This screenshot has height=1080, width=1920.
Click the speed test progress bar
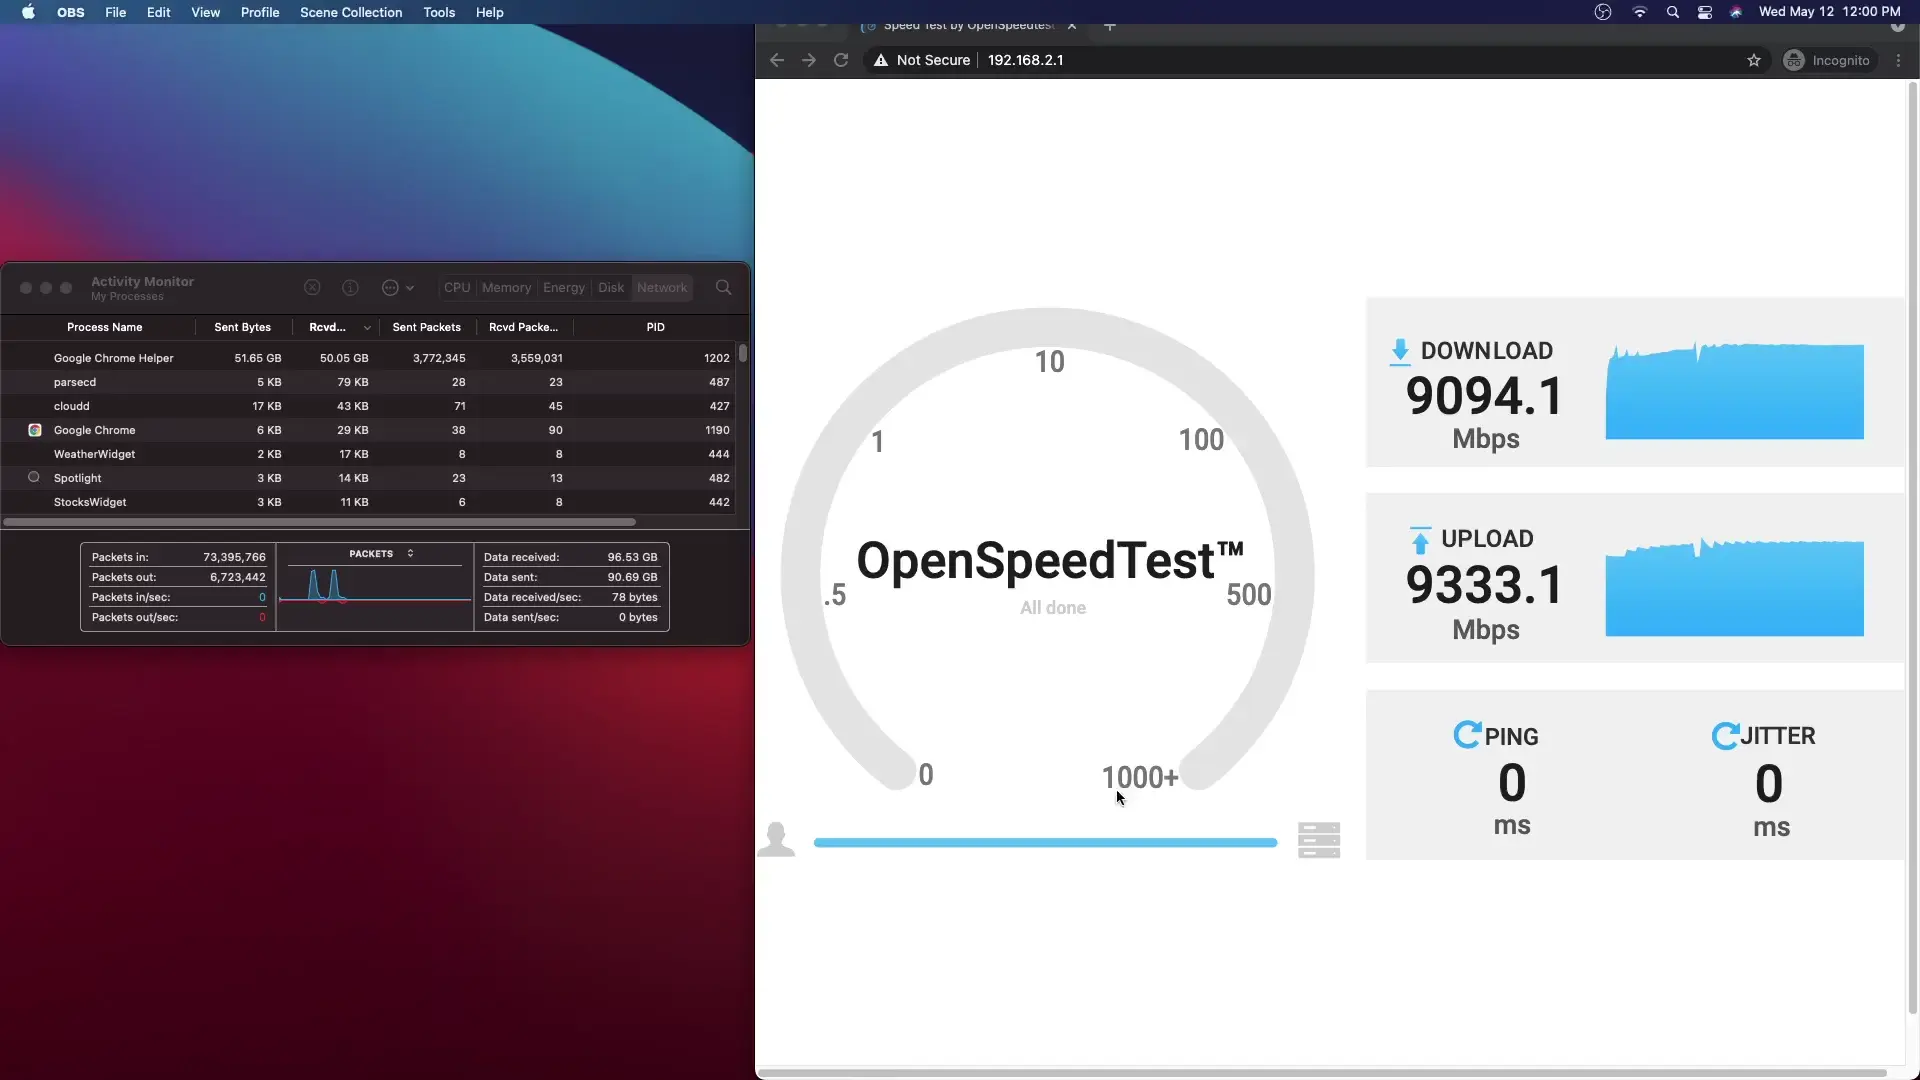[x=1046, y=843]
